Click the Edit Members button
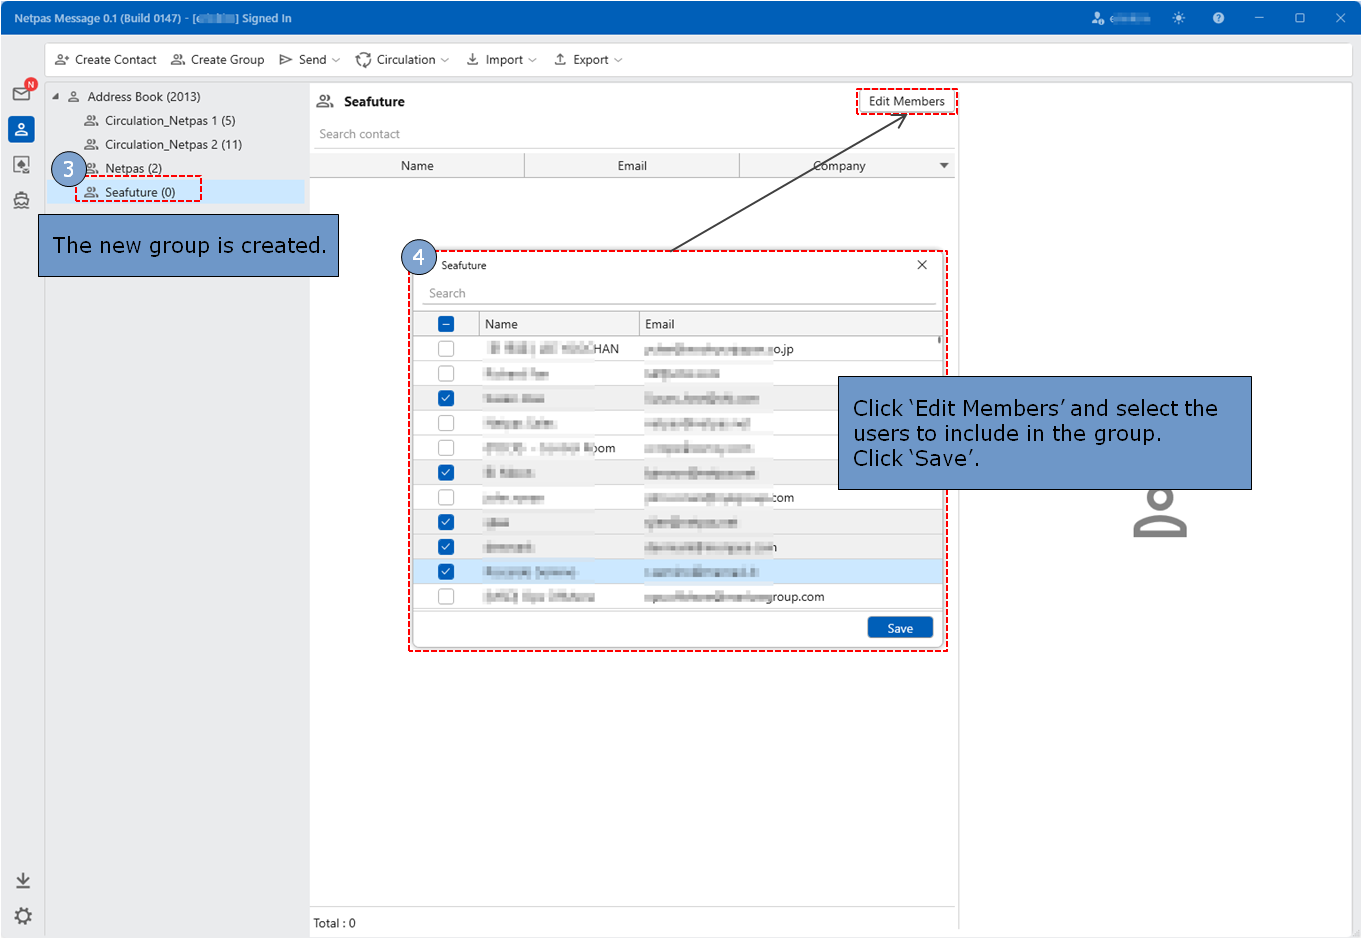 coord(906,101)
